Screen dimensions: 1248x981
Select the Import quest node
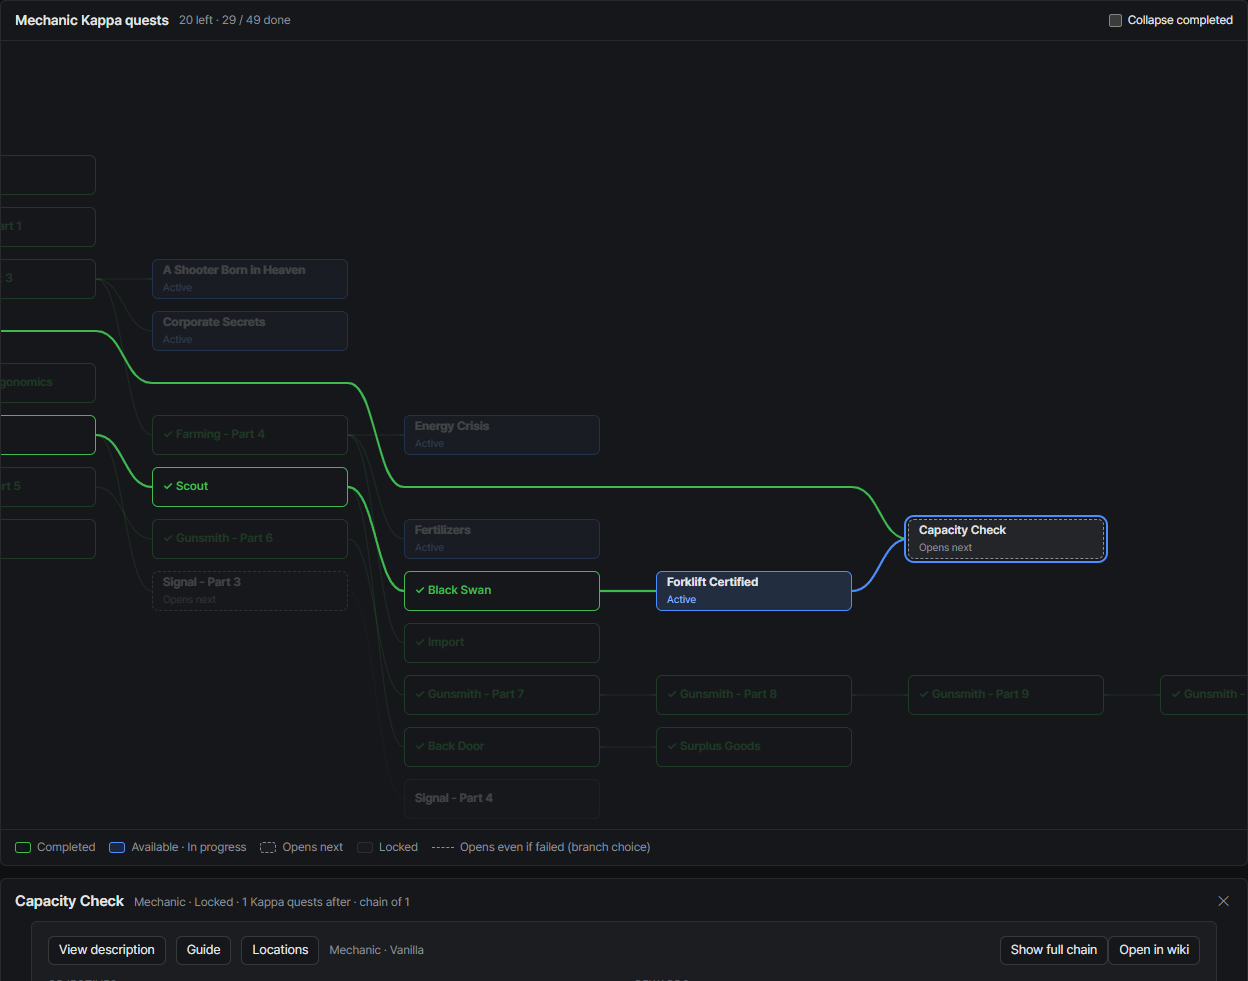(x=502, y=643)
